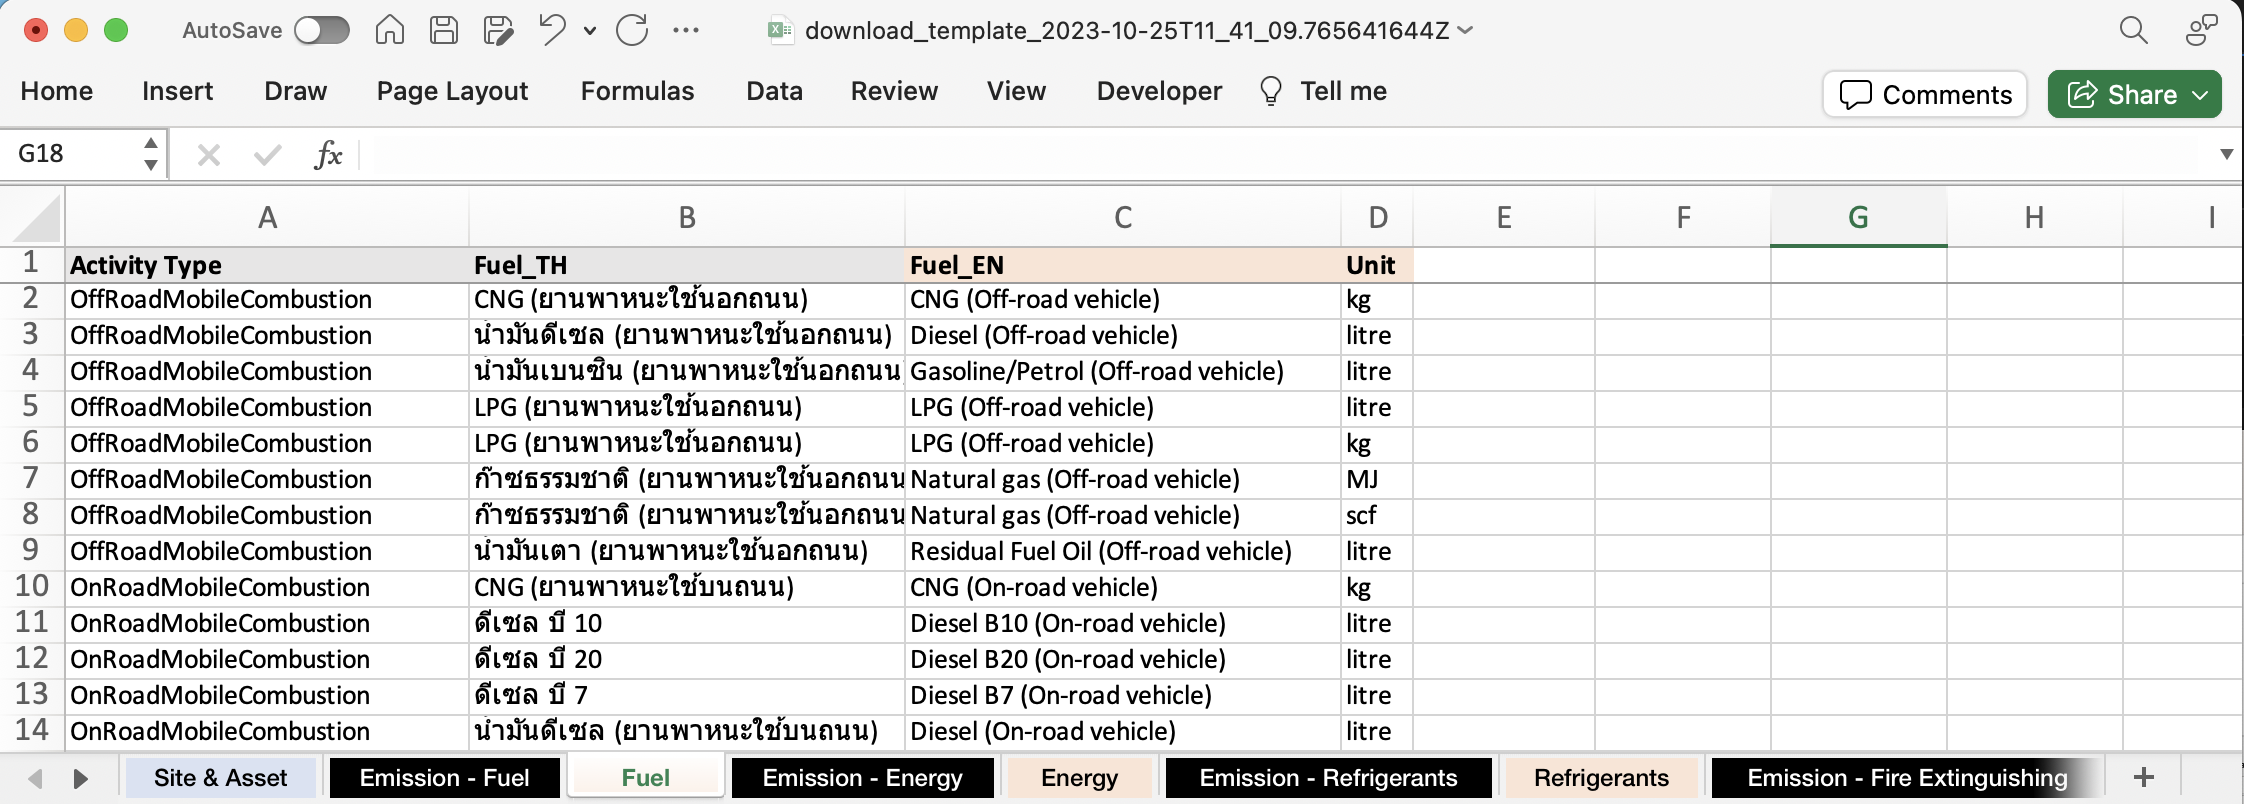This screenshot has height=804, width=2244.
Task: Undo the last action
Action: [551, 31]
